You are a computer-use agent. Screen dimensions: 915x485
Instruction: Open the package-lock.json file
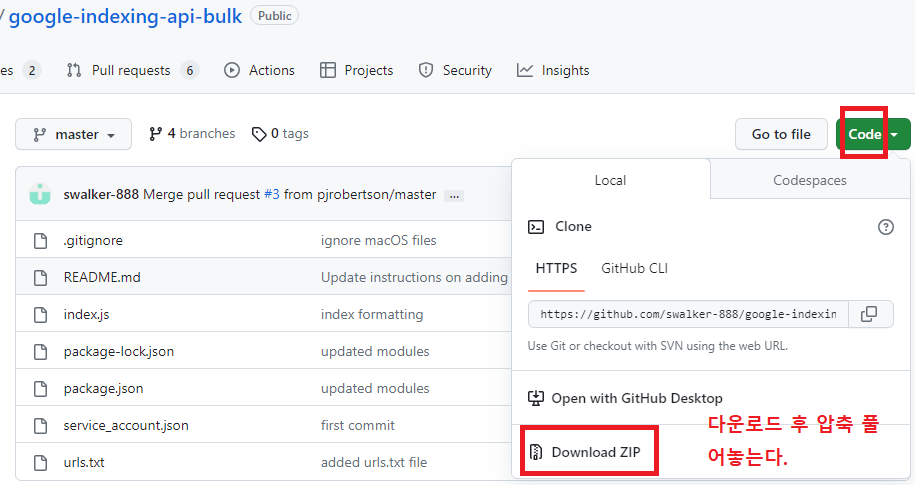click(118, 351)
